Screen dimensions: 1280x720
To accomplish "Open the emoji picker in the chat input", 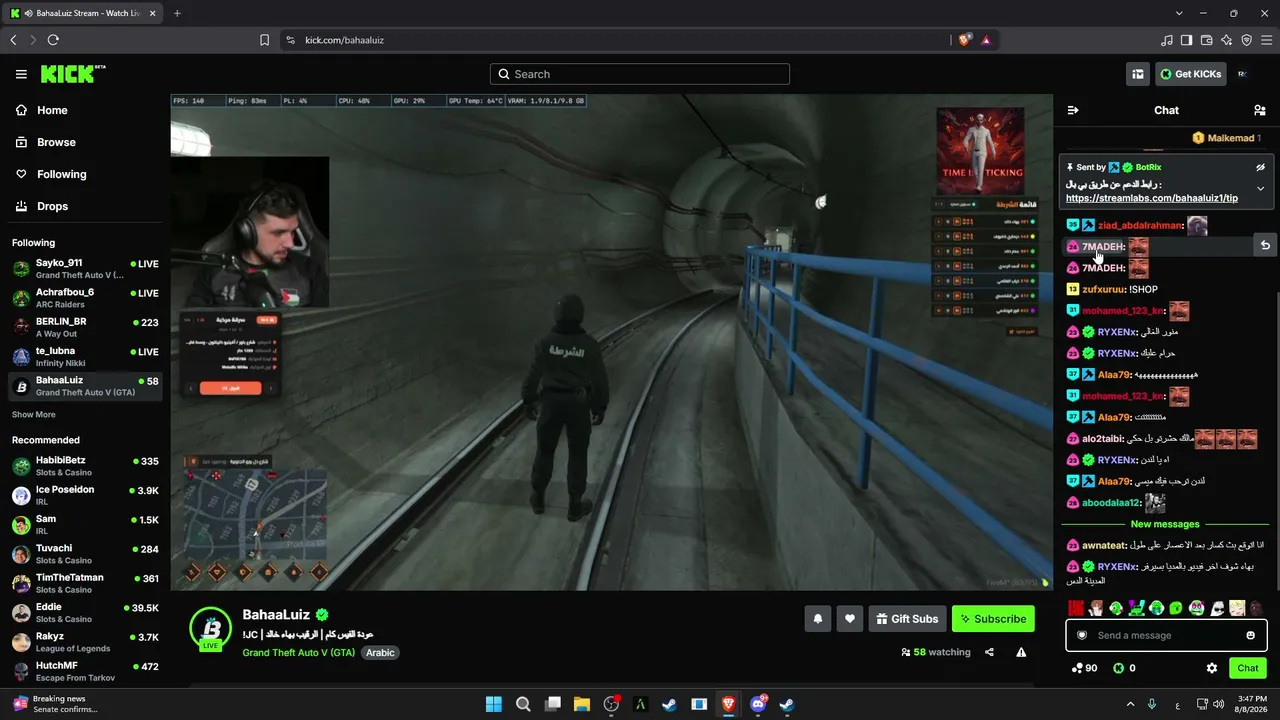I will point(1250,635).
